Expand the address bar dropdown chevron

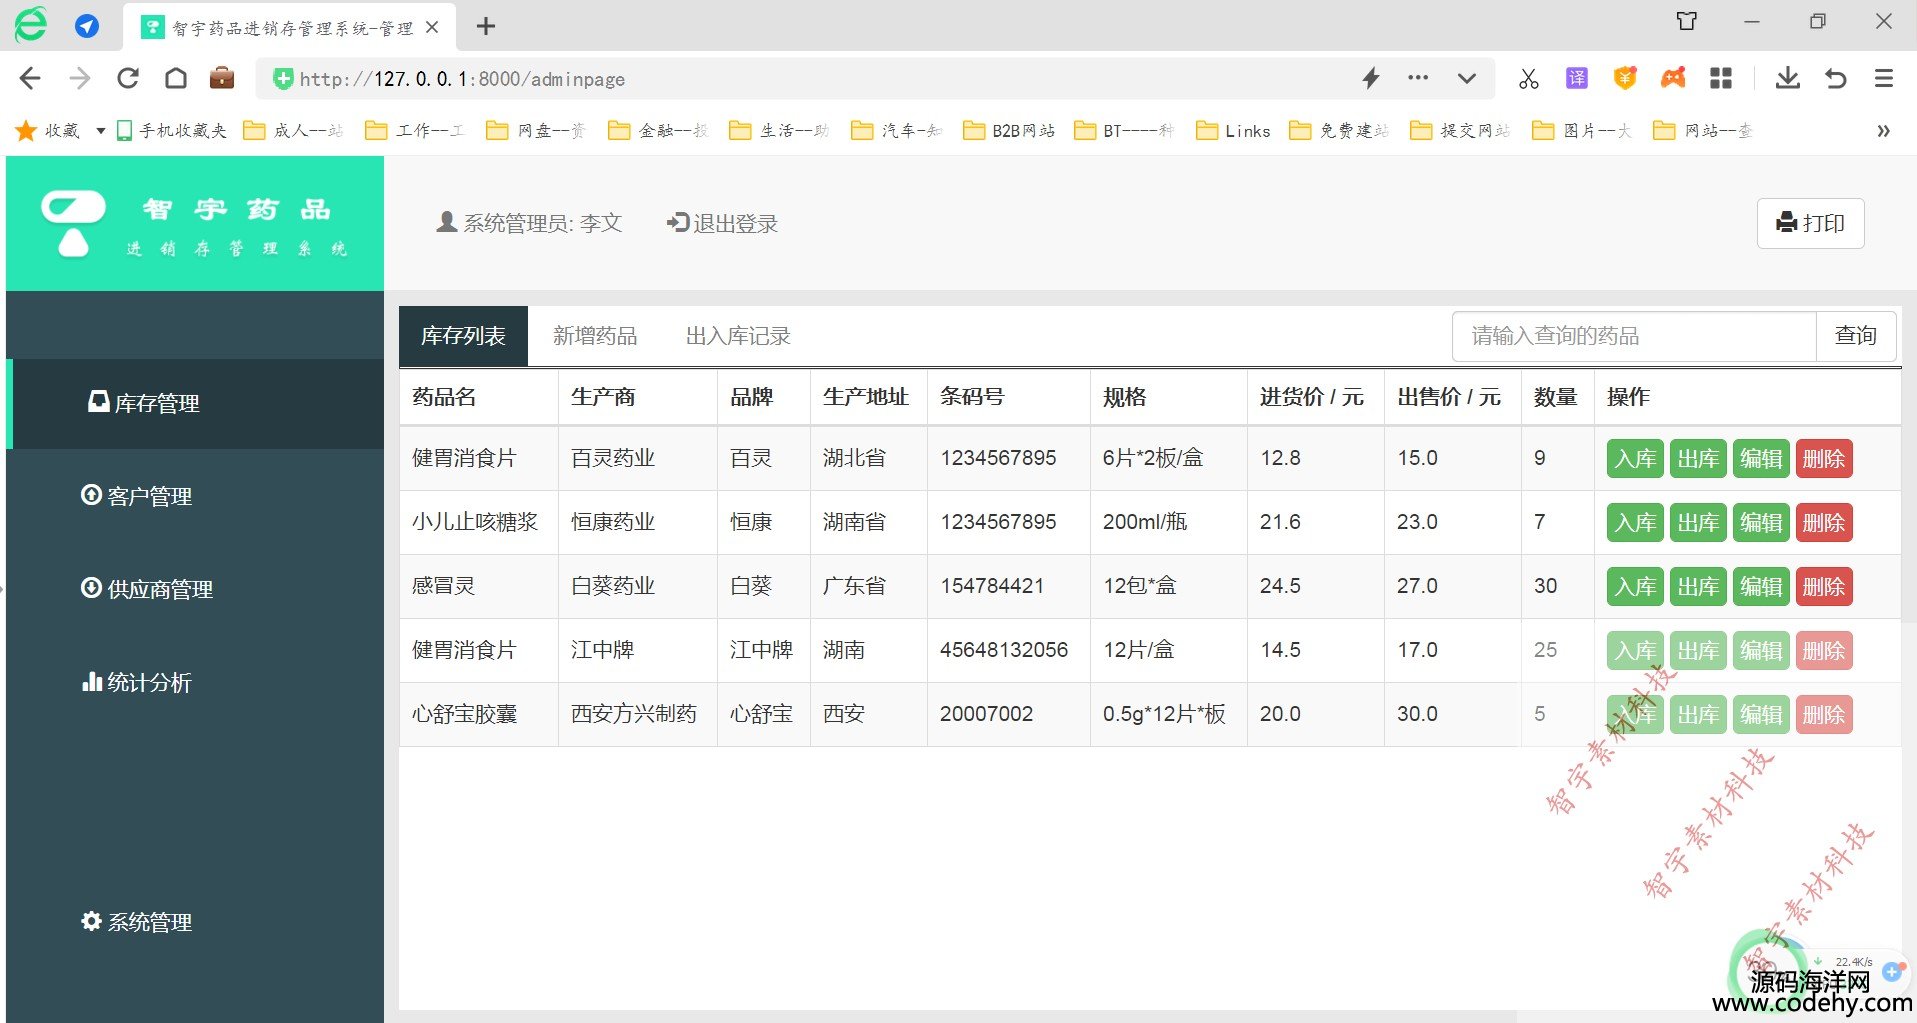[1466, 78]
